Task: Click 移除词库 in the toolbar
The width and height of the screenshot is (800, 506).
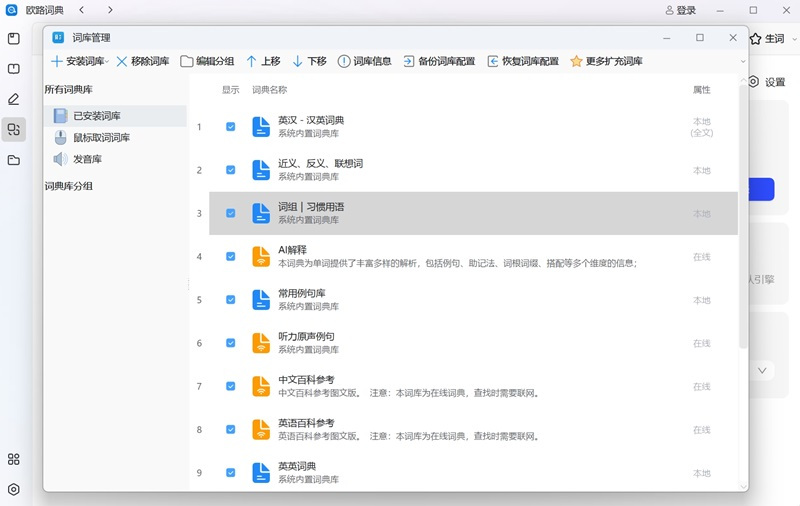Action: [142, 61]
